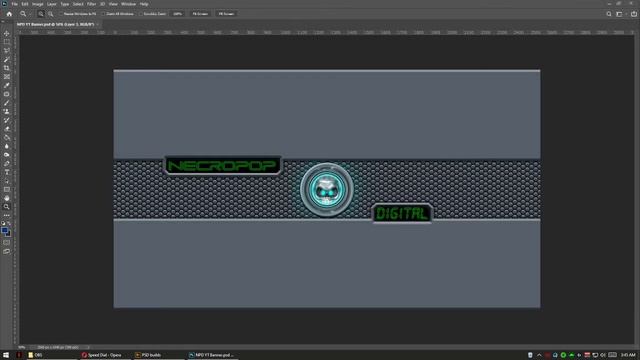Open the Windows Start button
This screenshot has height=360, width=640.
click(x=6, y=355)
